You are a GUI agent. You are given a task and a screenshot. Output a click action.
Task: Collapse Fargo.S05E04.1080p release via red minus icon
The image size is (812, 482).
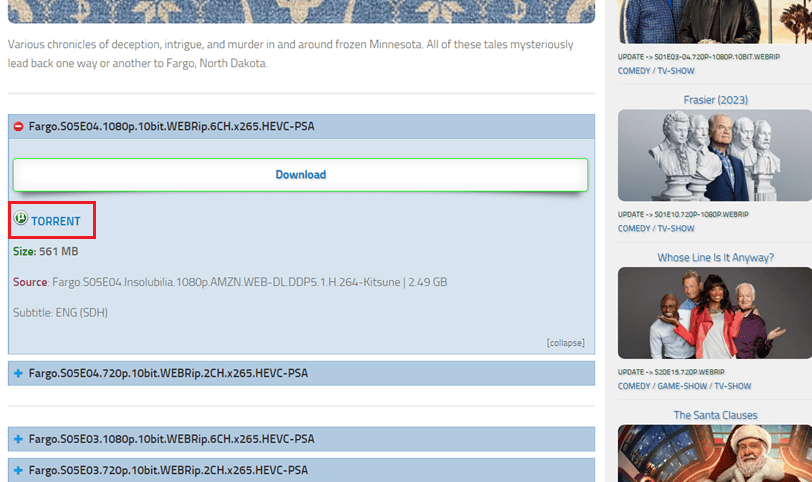pyautogui.click(x=18, y=126)
